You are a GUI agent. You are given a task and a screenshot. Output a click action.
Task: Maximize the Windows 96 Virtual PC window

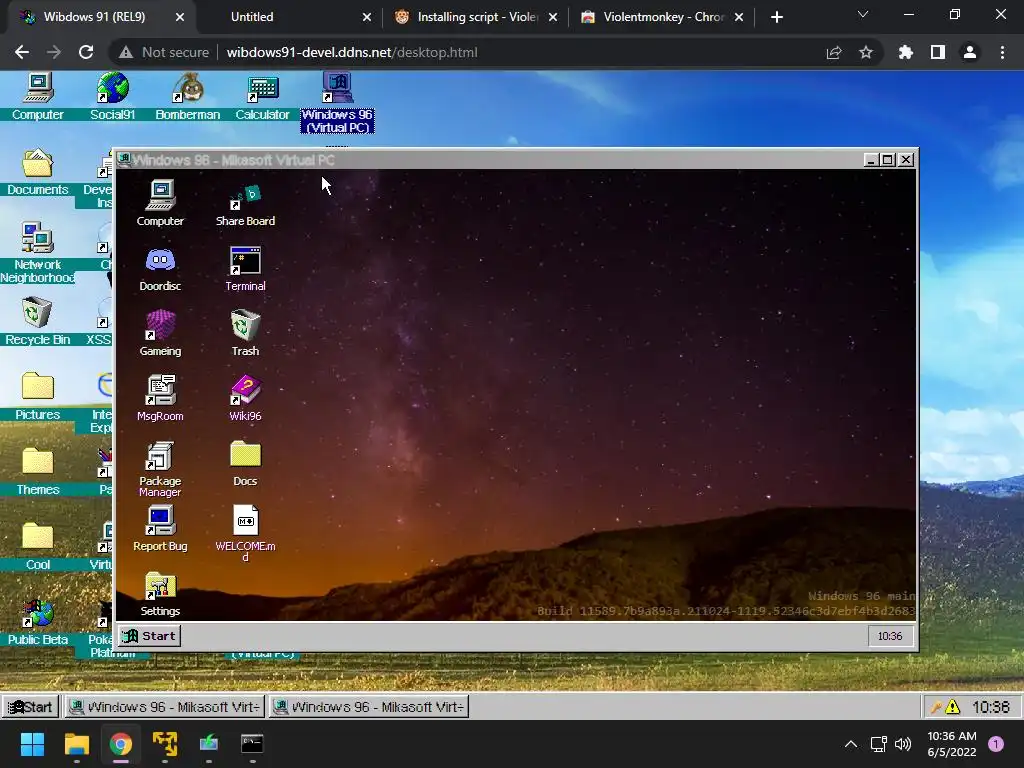(x=888, y=160)
